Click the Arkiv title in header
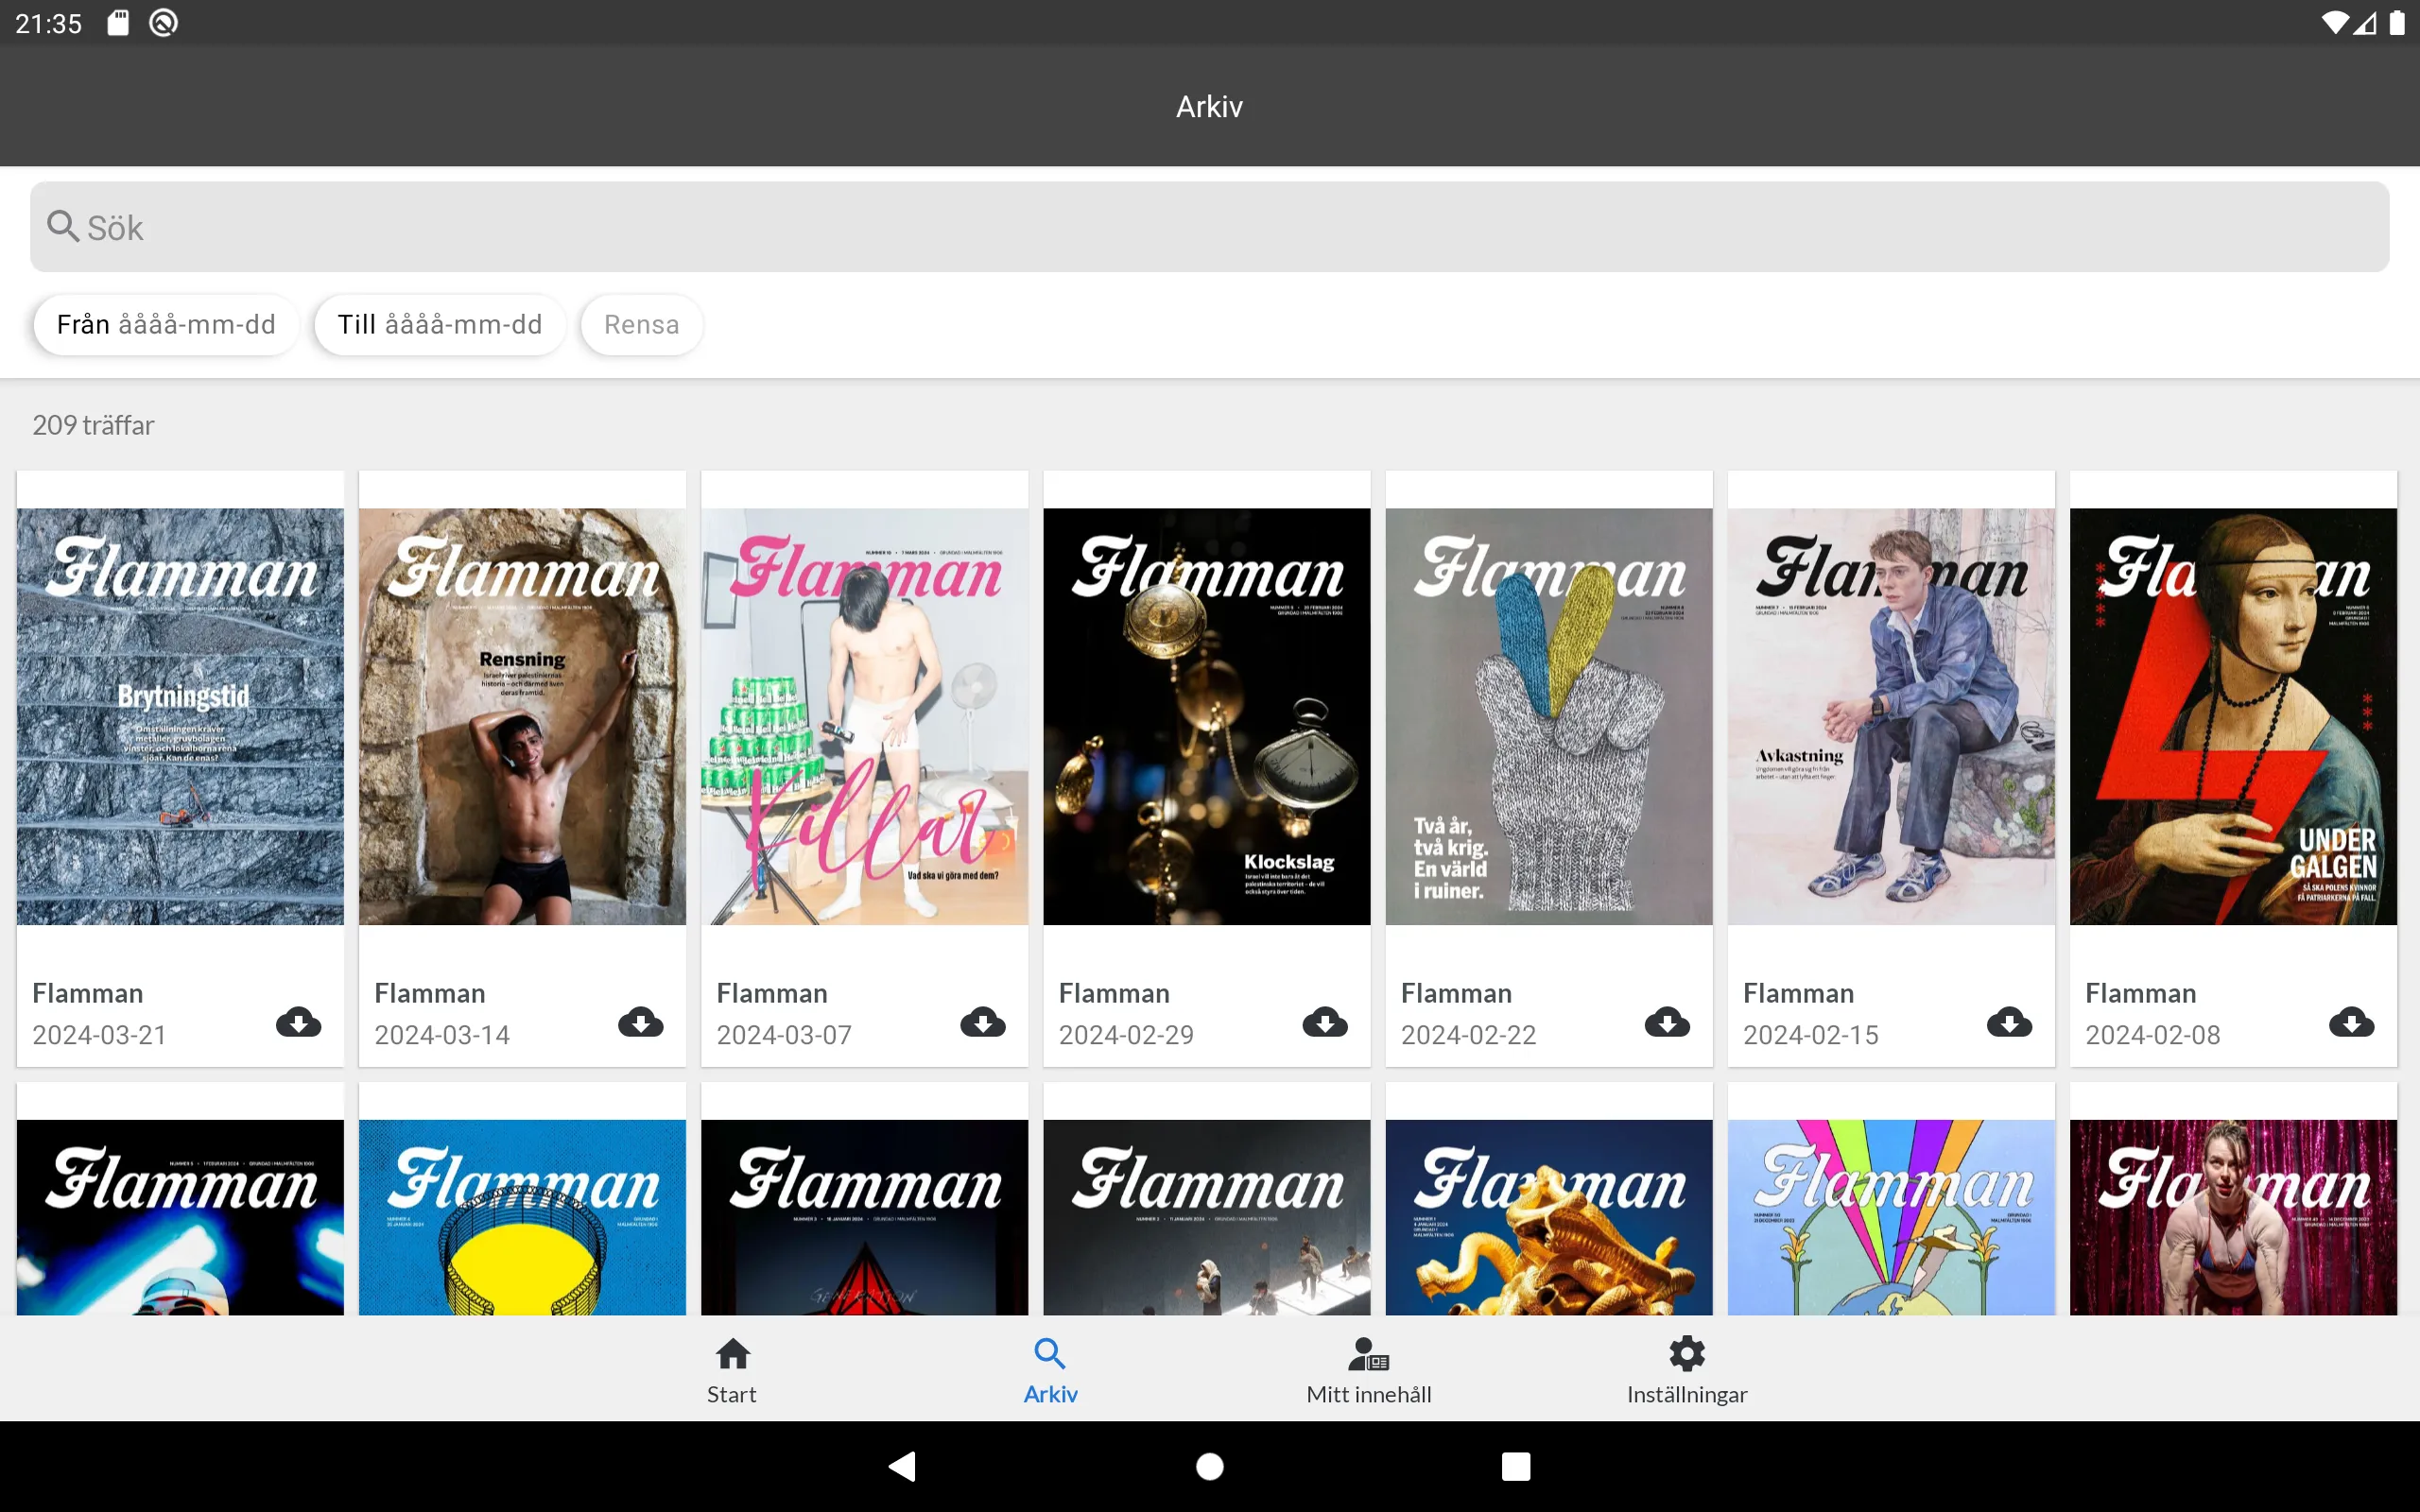 [x=1209, y=106]
